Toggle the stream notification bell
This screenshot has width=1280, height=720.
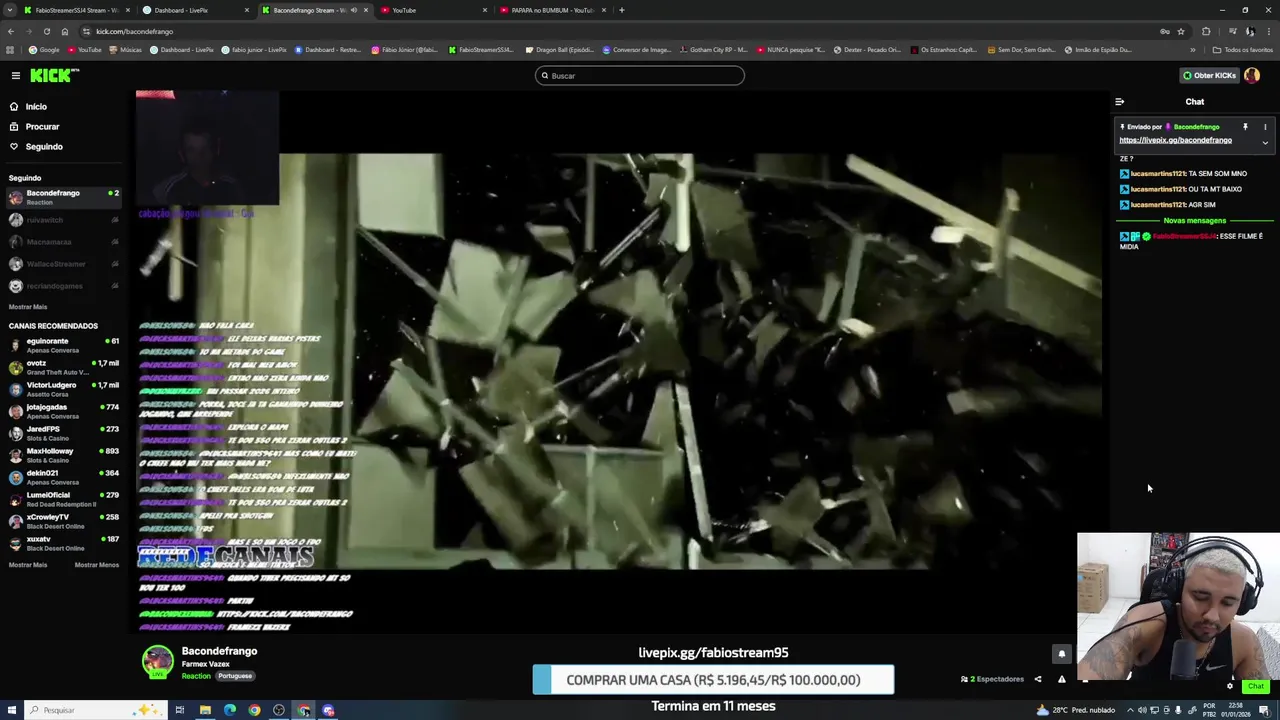point(1062,654)
